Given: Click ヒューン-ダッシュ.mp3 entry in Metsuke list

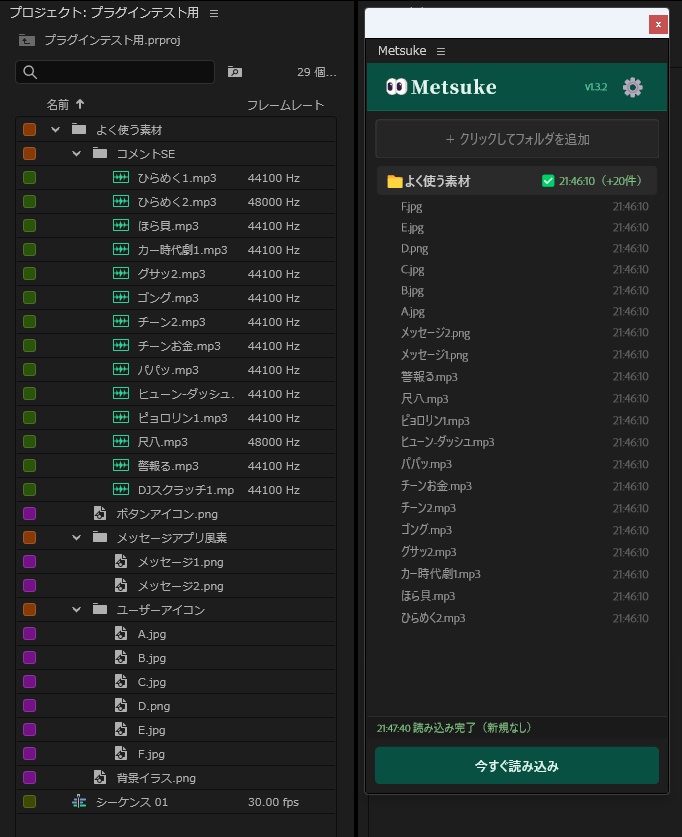Looking at the screenshot, I should click(448, 442).
